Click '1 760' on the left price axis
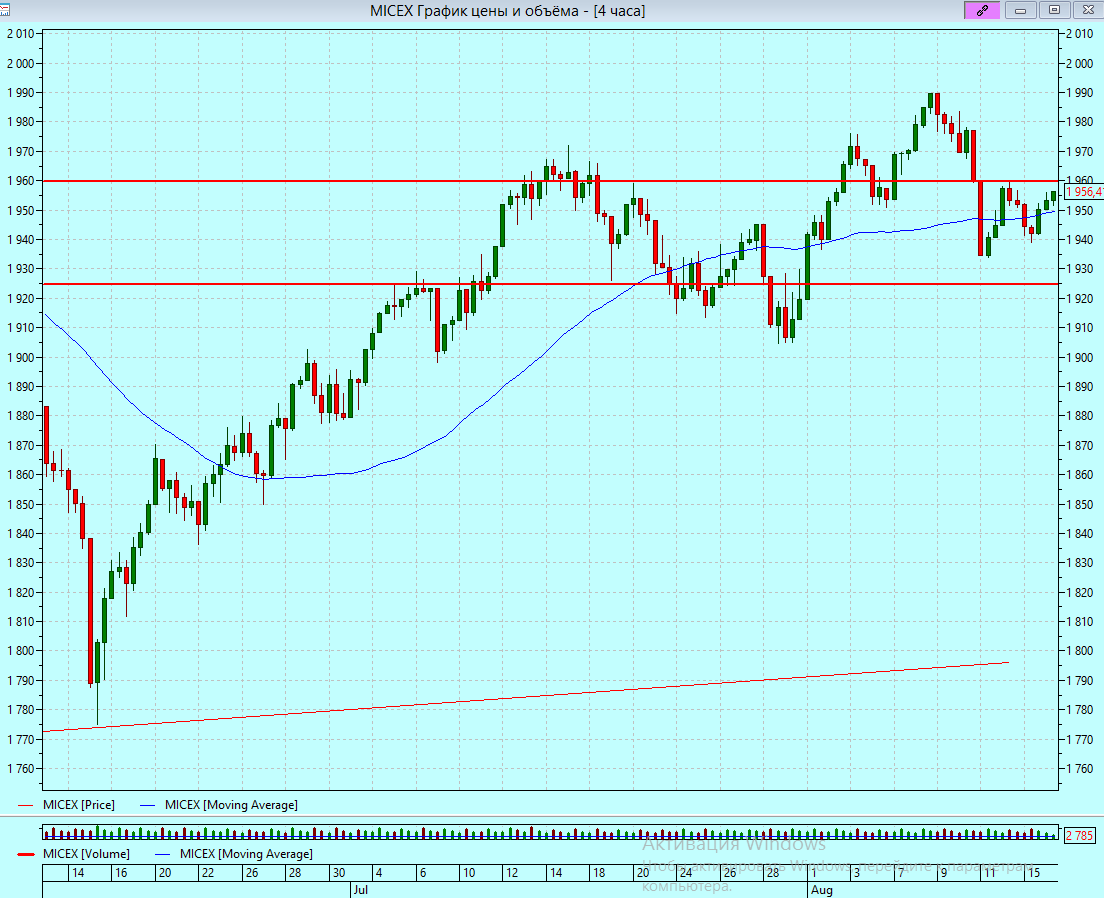 pos(20,768)
